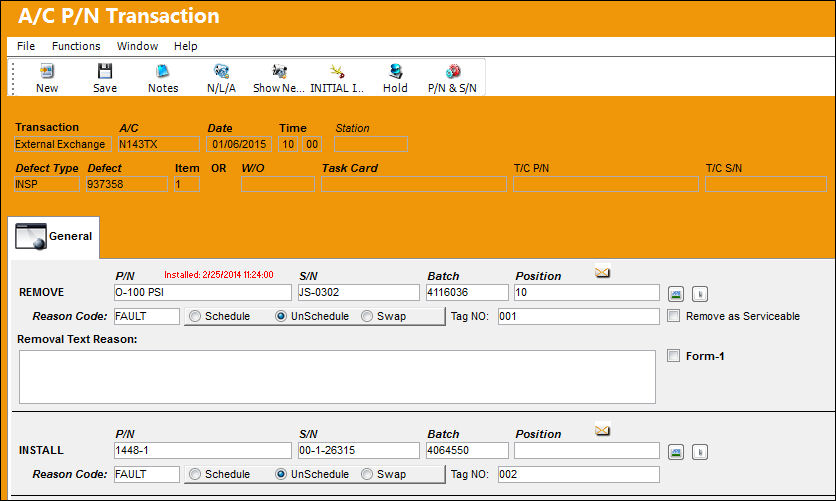Click the Tag NO field 002
Screen dimensions: 836x501
tap(578, 474)
